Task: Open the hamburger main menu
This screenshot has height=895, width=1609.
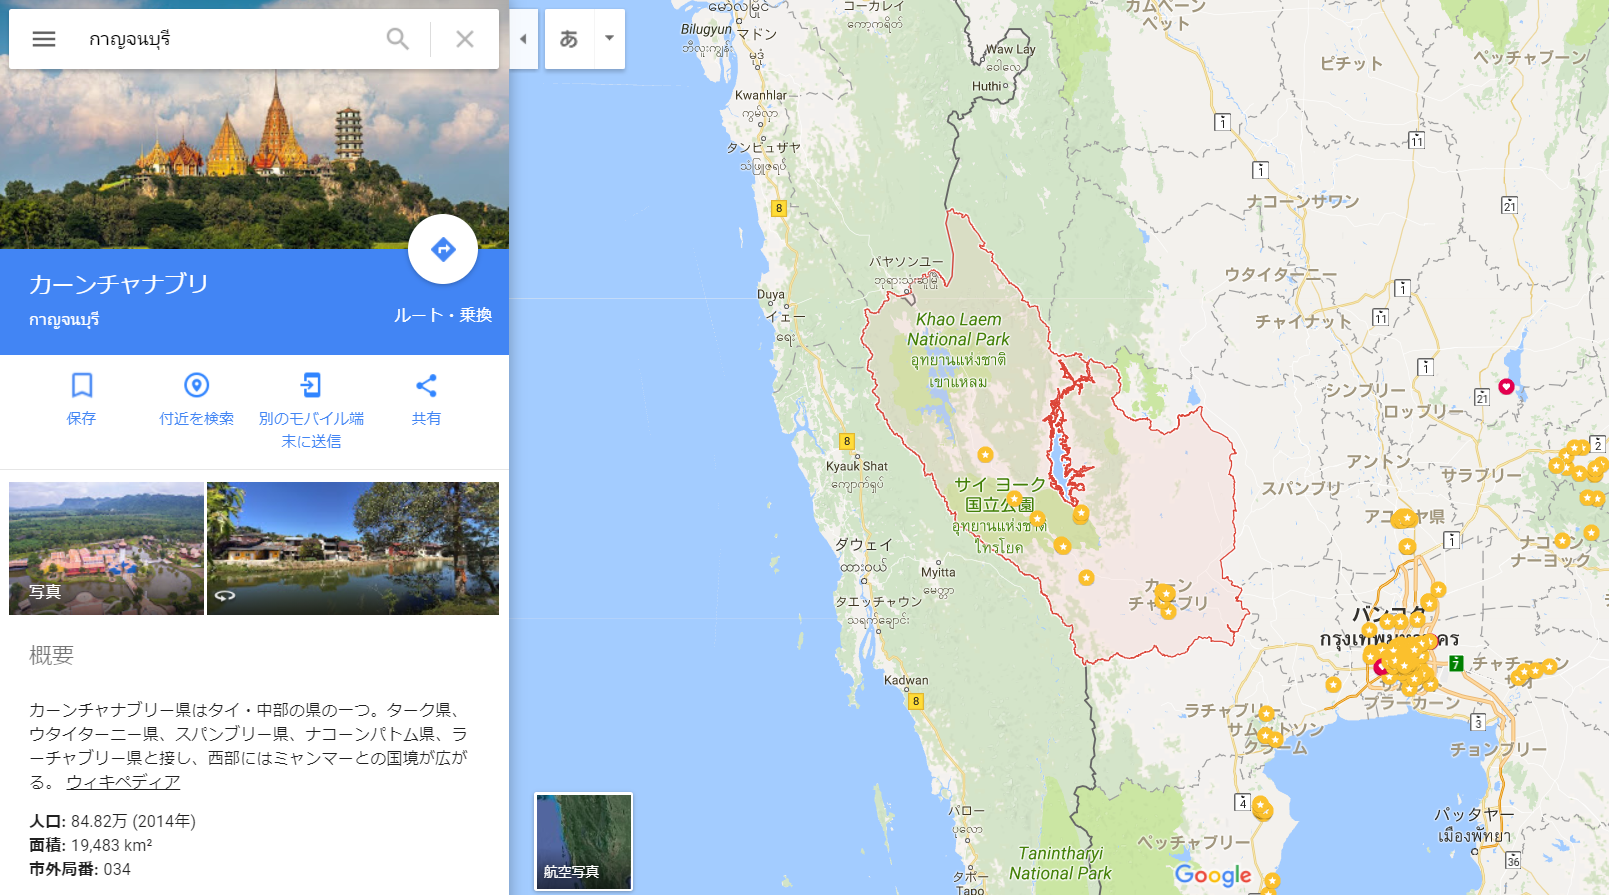Action: 44,39
